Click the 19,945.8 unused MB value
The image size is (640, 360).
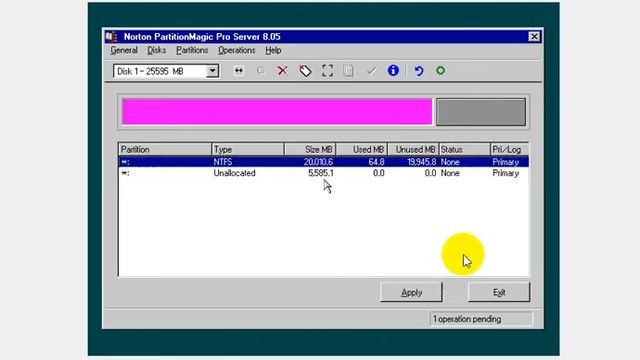click(422, 162)
